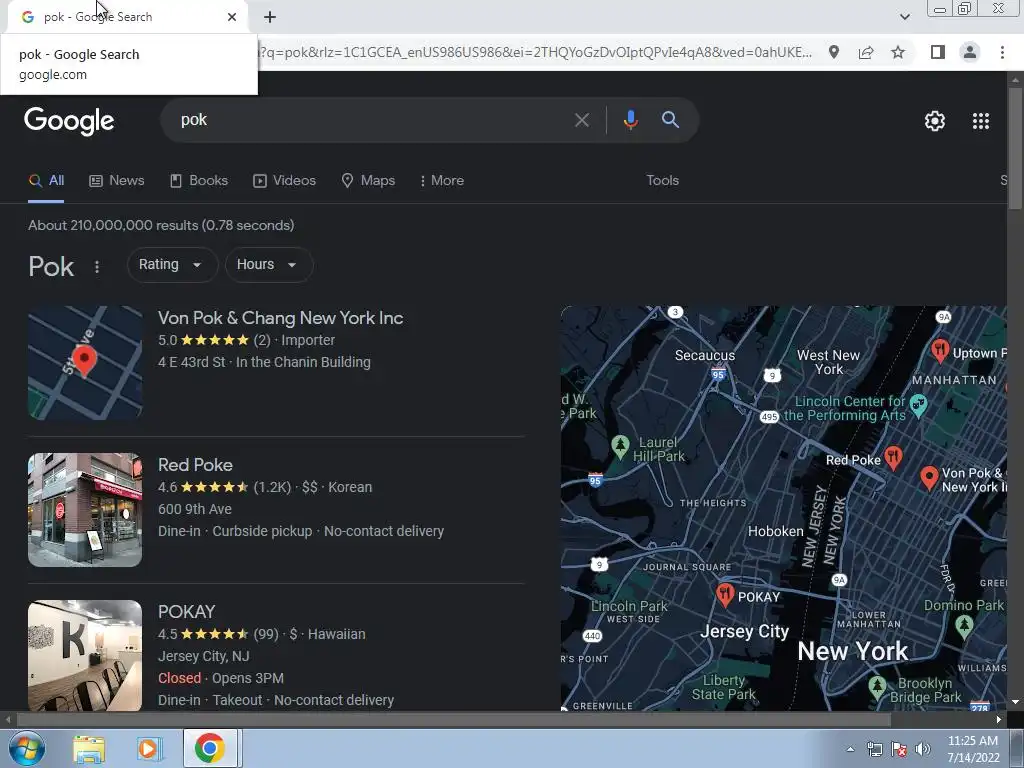This screenshot has height=768, width=1024.
Task: Click '4 E 43rd St · In the Chanin Building'
Action: point(264,362)
